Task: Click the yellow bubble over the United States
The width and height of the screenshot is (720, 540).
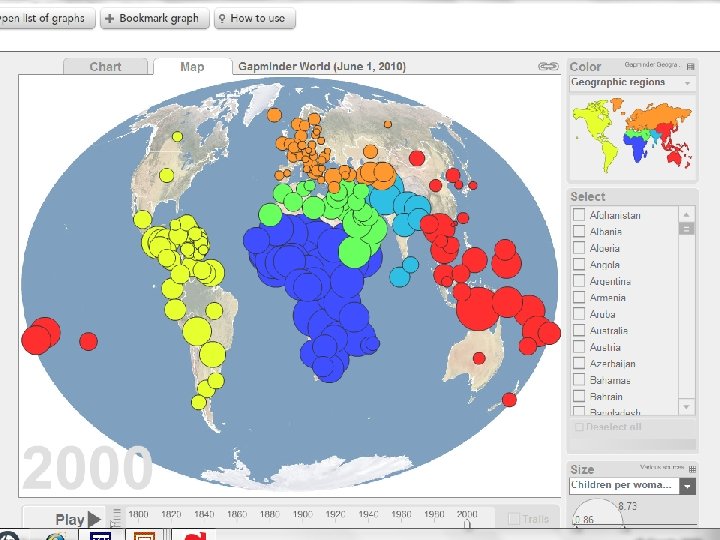Action: point(166,175)
